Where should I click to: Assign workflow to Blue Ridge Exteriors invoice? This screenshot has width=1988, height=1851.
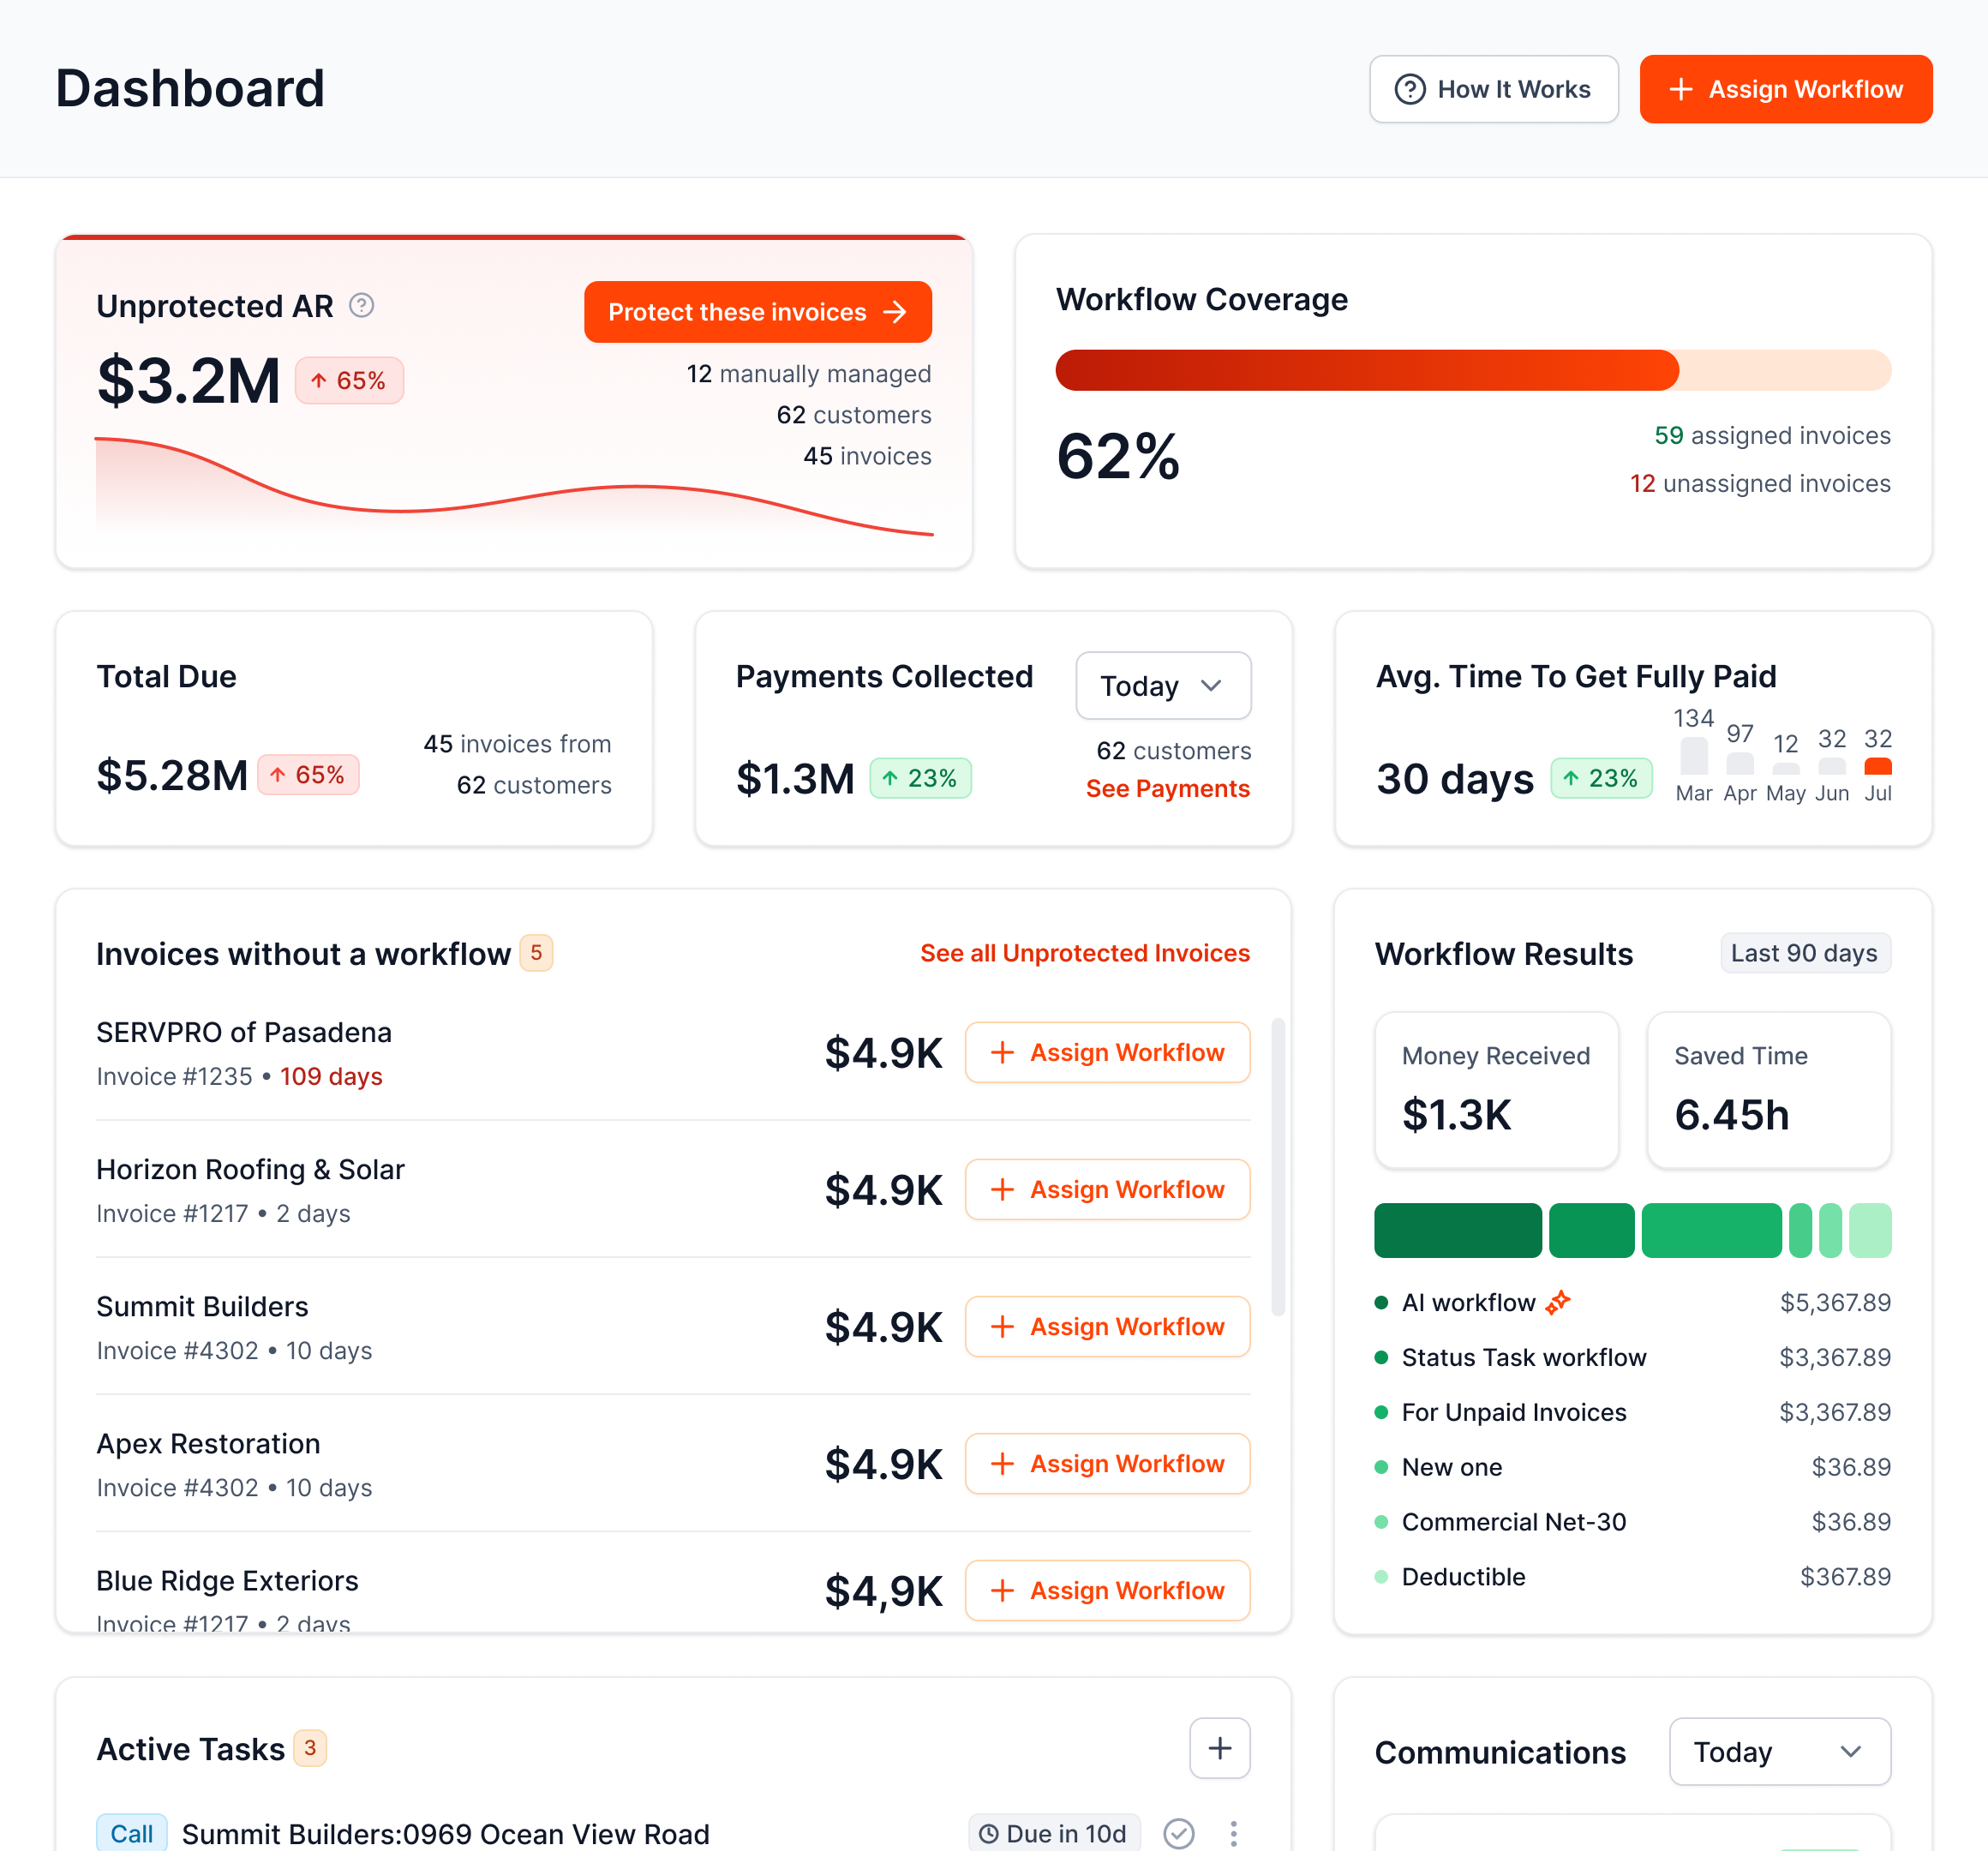pyautogui.click(x=1107, y=1590)
